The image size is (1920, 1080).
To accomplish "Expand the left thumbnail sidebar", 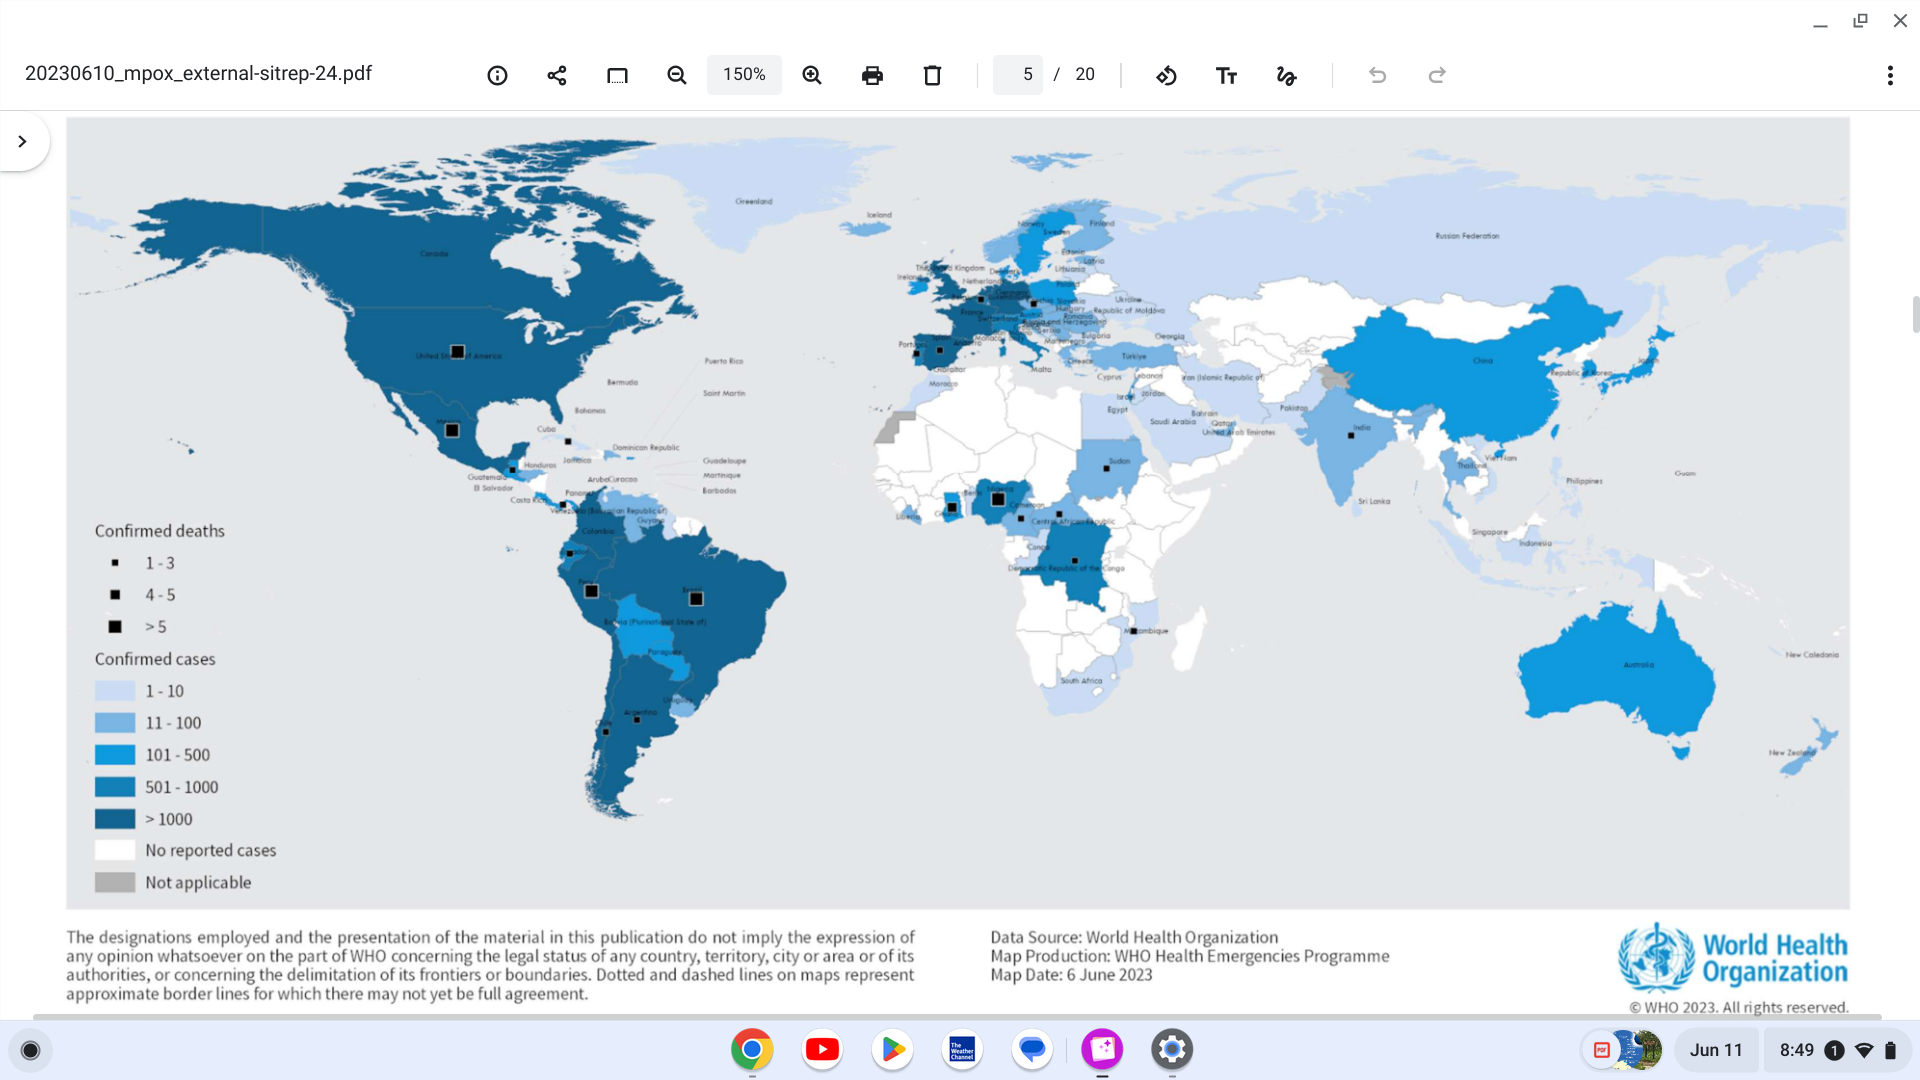I will (x=22, y=141).
